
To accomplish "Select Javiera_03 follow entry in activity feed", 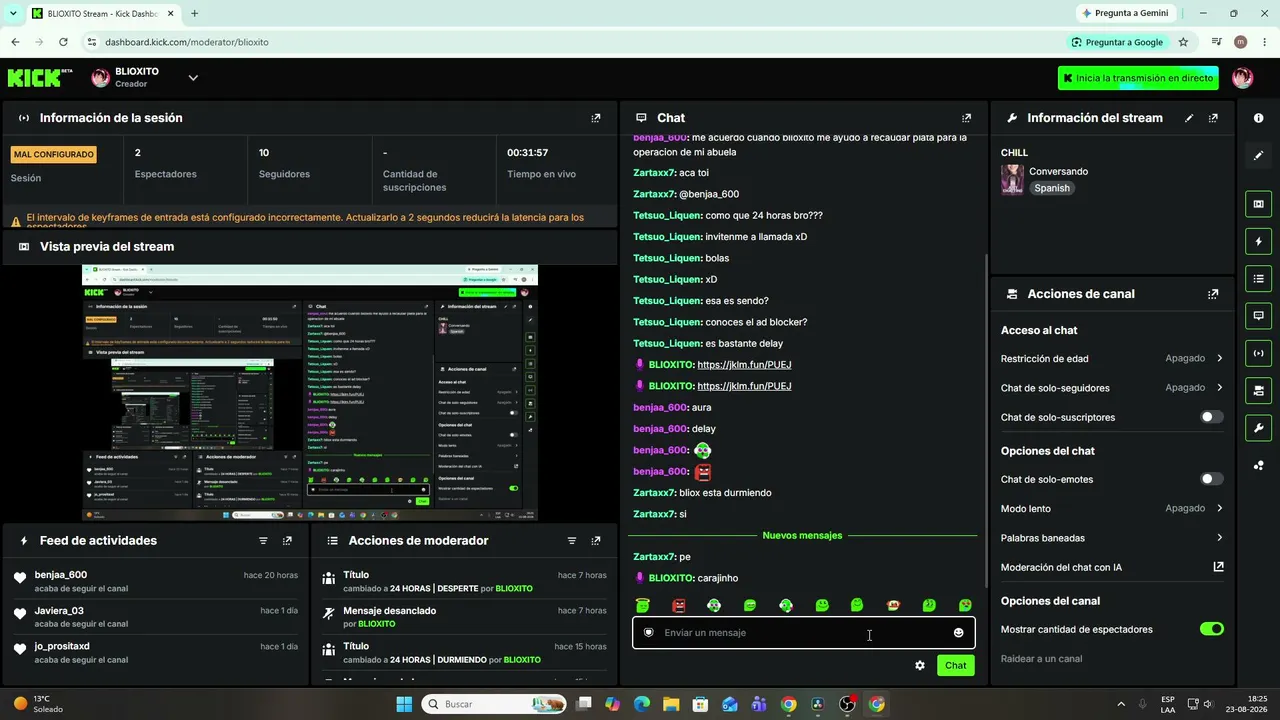I will [x=156, y=617].
